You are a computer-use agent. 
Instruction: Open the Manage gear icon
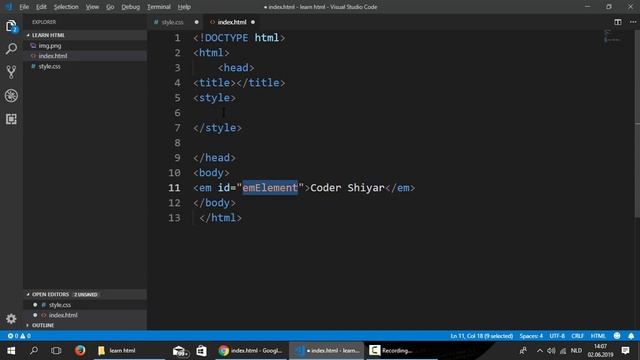(x=11, y=319)
